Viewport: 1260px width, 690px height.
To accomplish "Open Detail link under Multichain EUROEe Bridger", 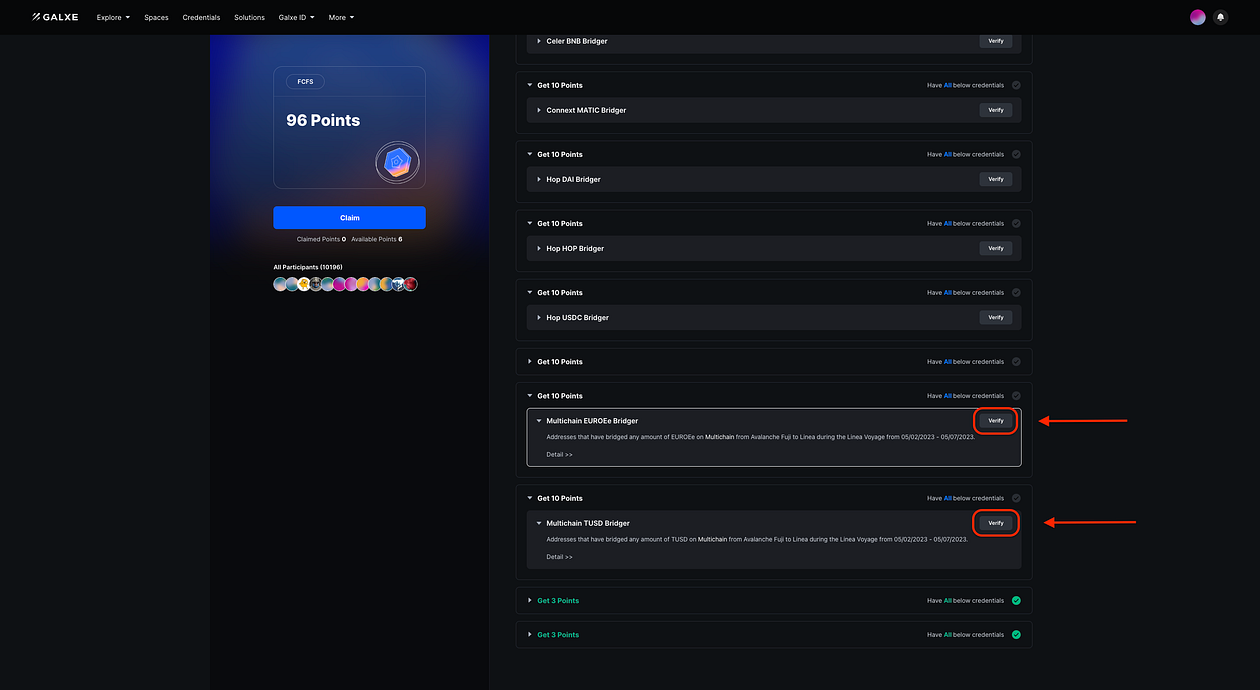I will pos(559,454).
